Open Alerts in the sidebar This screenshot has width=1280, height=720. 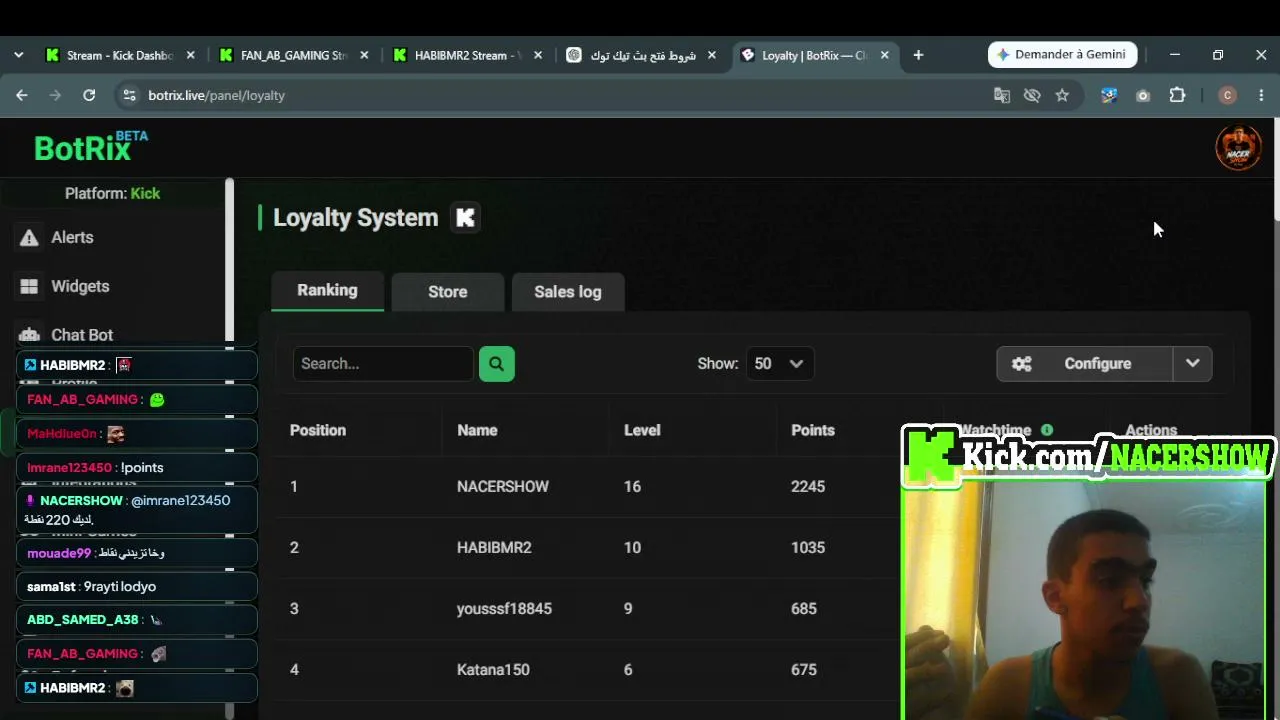tap(72, 237)
